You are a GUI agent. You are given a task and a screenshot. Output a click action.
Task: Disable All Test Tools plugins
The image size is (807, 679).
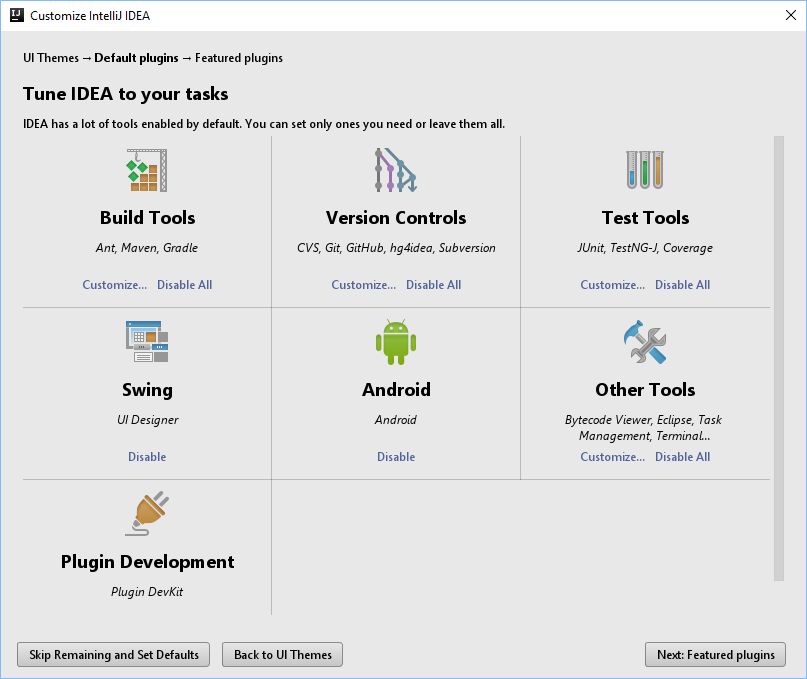click(682, 285)
